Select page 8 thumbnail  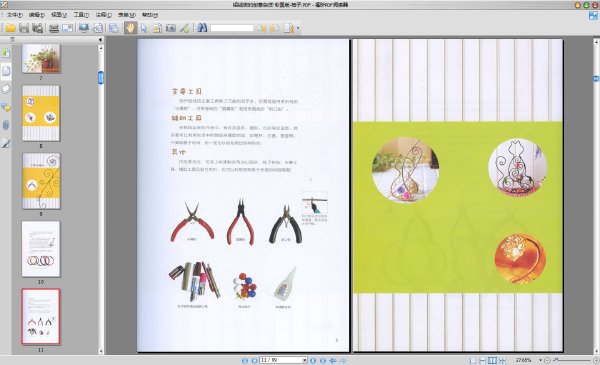pos(41,113)
